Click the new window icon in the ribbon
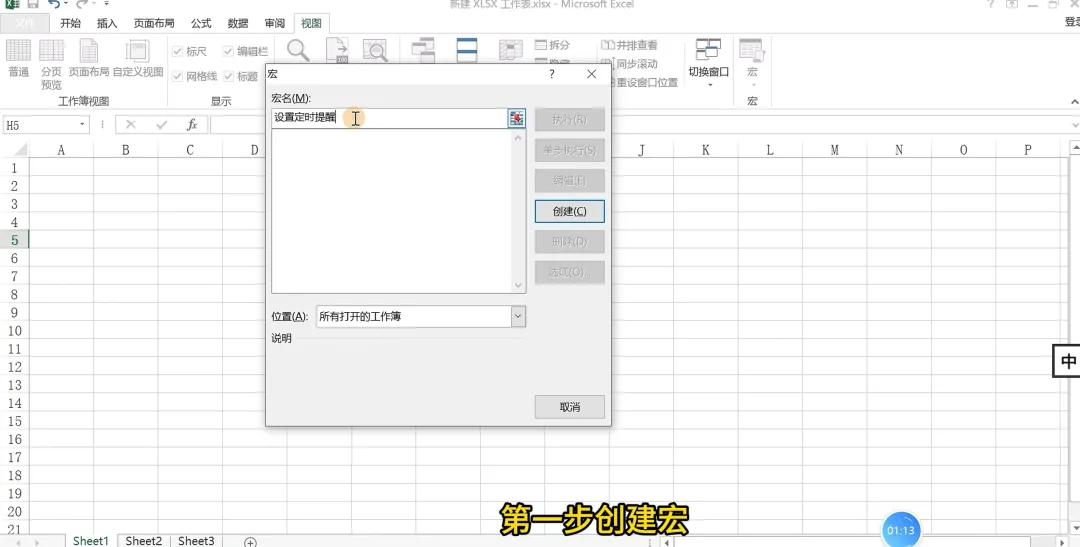Image resolution: width=1080 pixels, height=547 pixels. coord(423,50)
